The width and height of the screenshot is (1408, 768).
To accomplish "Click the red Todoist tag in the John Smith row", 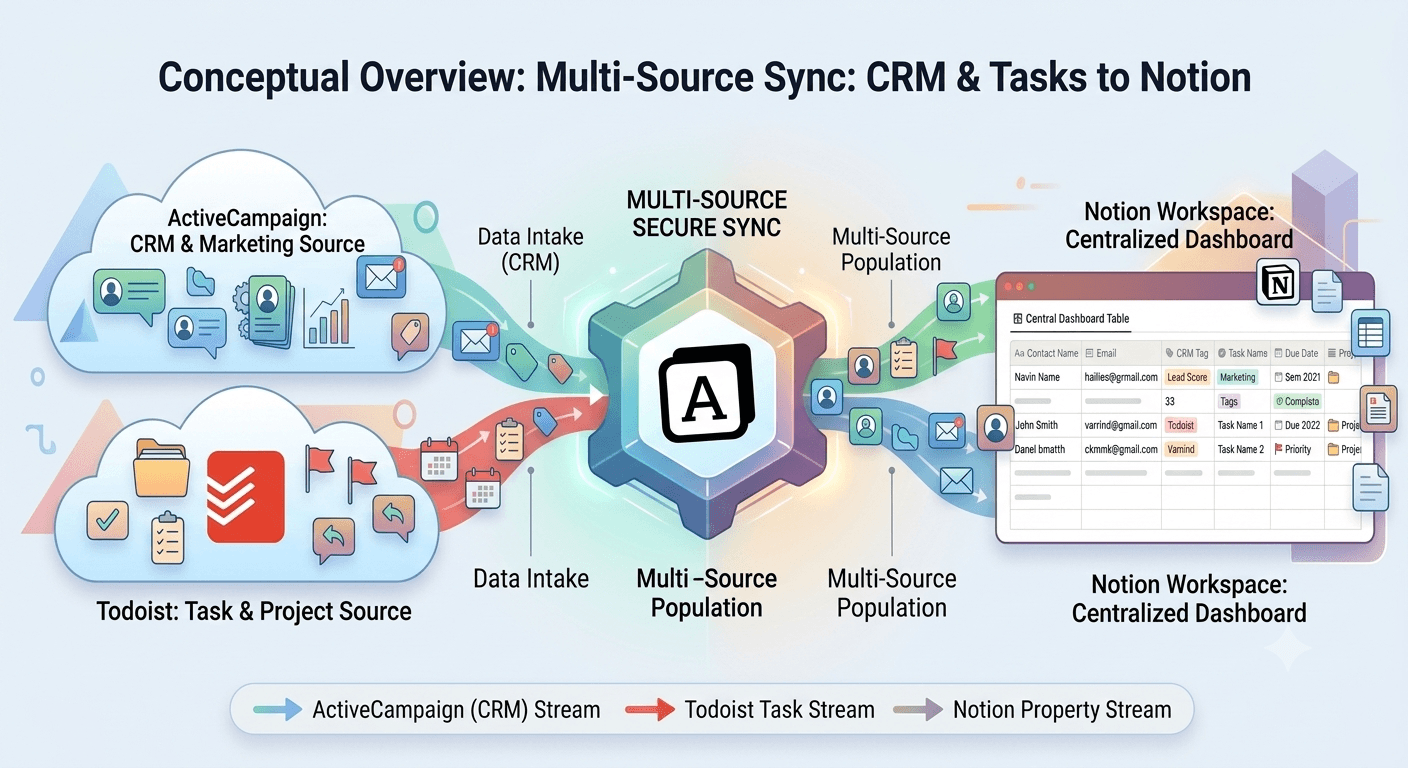I will pyautogui.click(x=1181, y=425).
